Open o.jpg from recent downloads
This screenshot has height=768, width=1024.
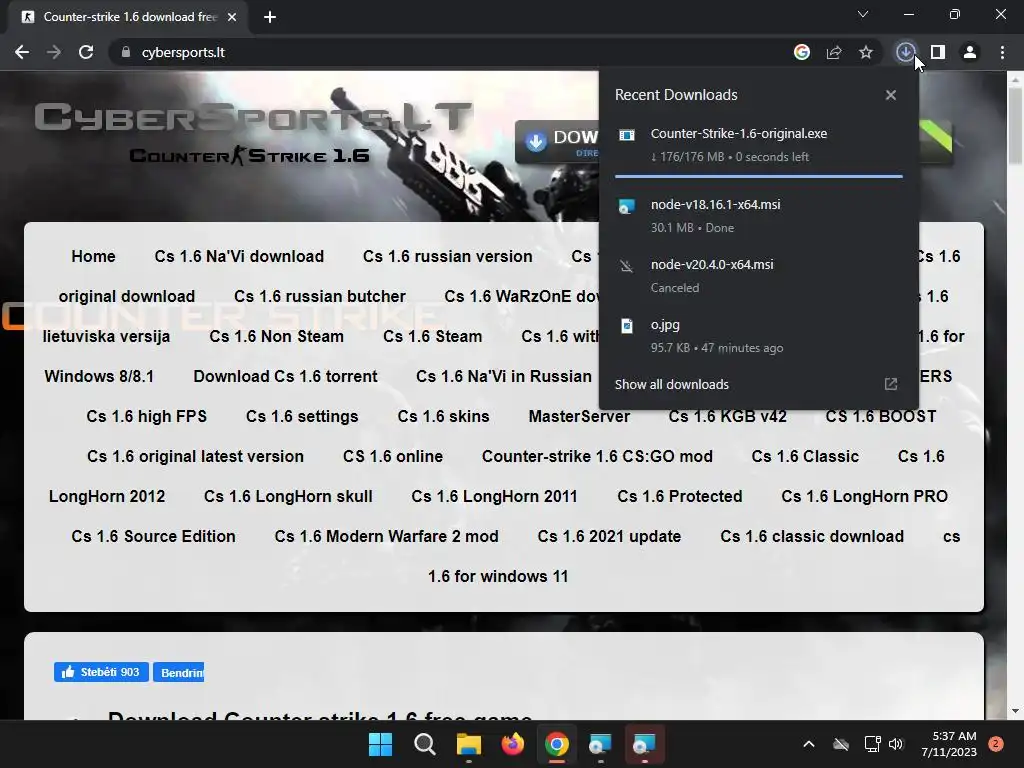[759, 336]
